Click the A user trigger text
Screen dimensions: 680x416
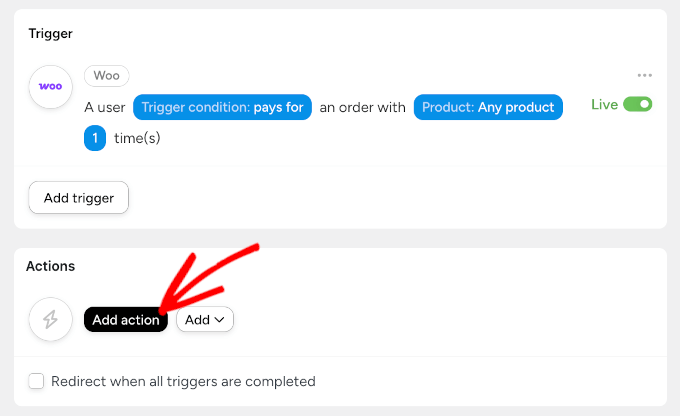(x=105, y=107)
